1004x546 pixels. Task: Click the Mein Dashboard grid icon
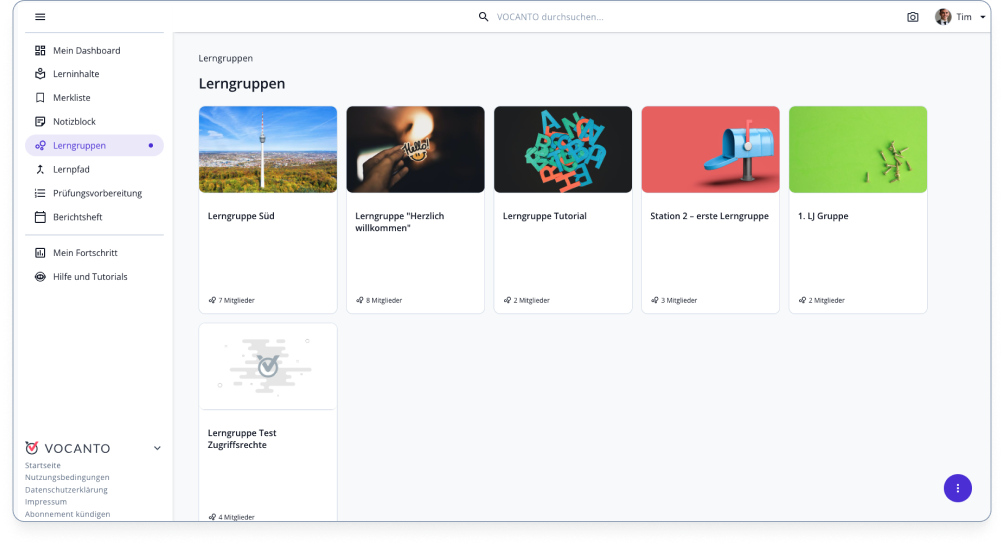[40, 50]
